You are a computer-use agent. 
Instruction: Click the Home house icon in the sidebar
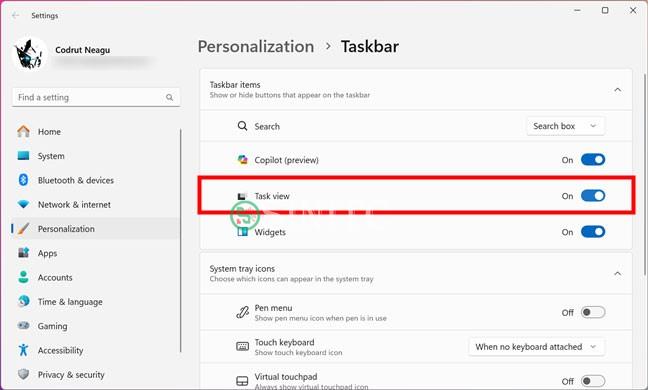[24, 131]
